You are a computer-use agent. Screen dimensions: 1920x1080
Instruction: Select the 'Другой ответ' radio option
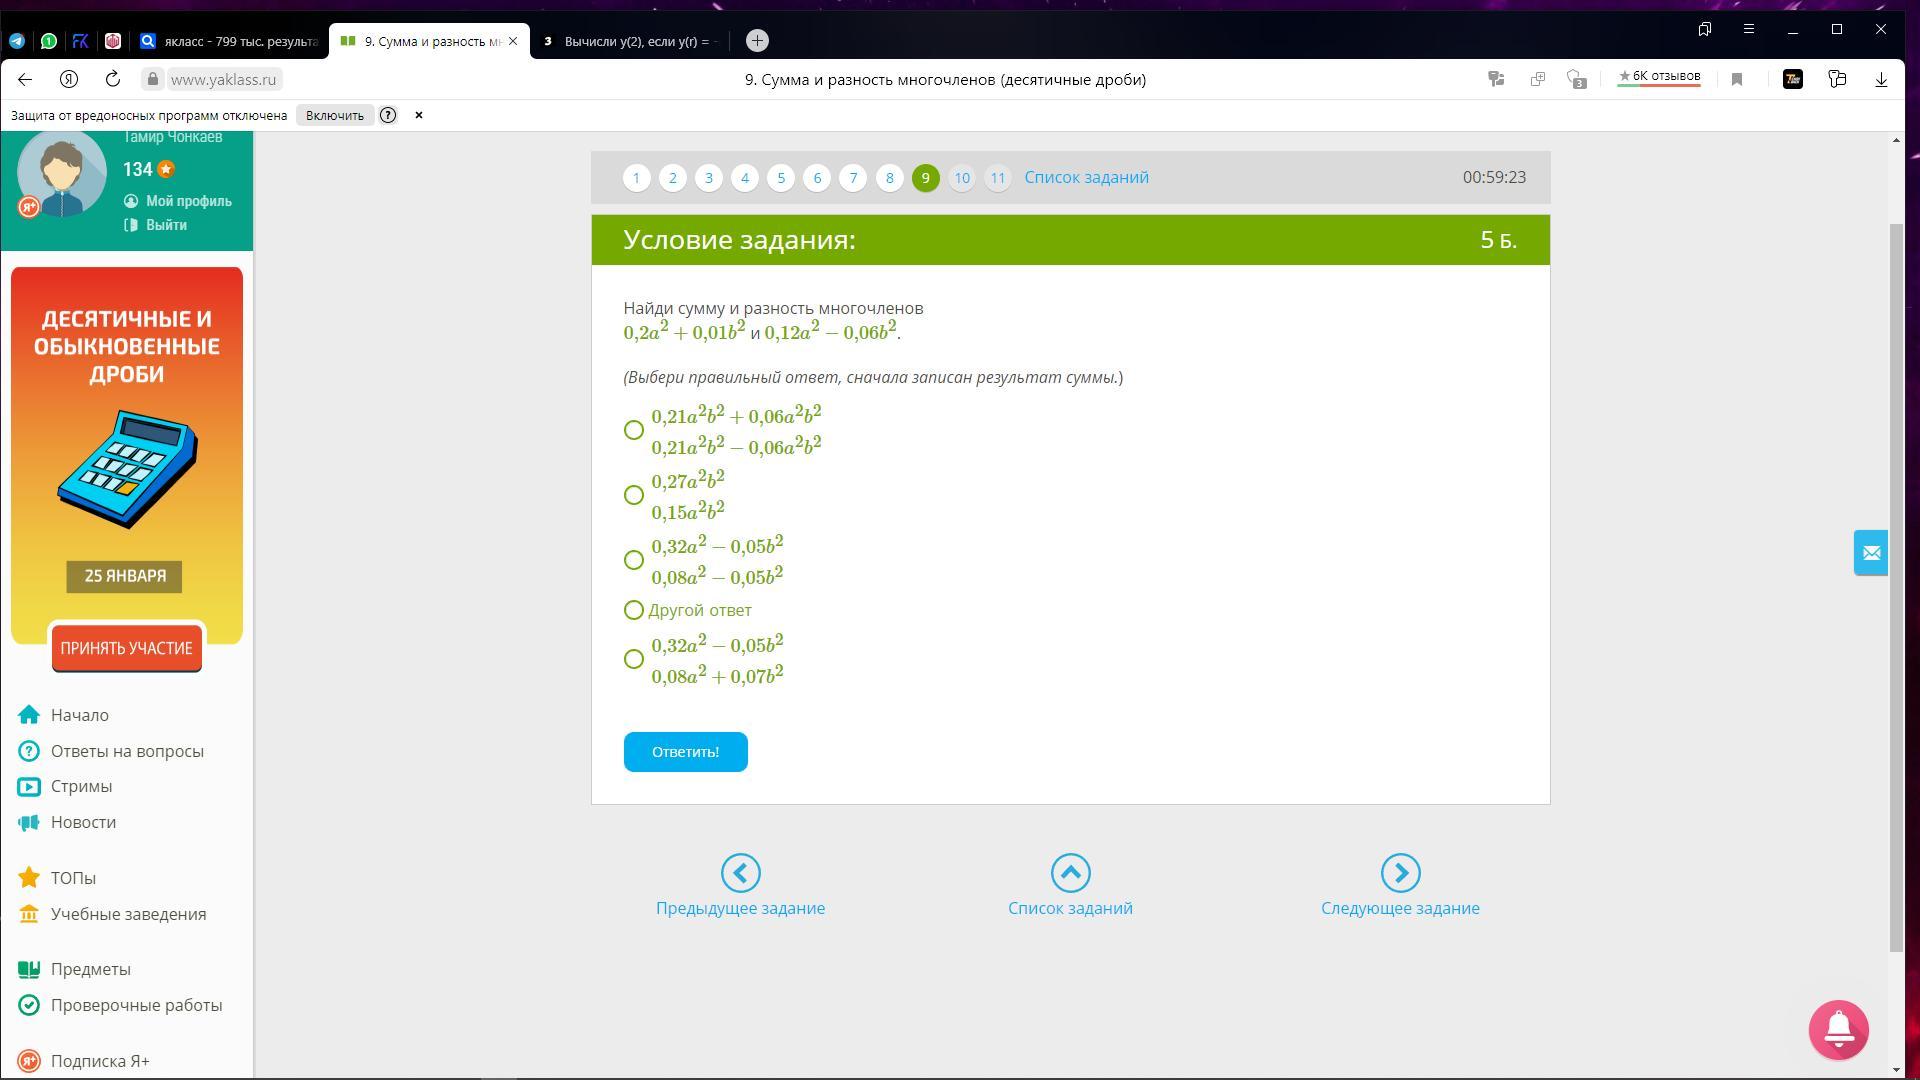coord(634,610)
